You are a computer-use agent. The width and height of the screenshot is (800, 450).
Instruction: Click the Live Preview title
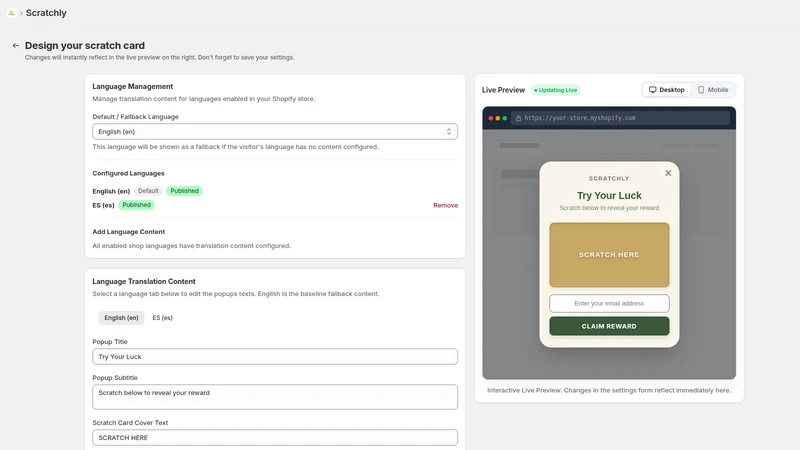coord(503,90)
